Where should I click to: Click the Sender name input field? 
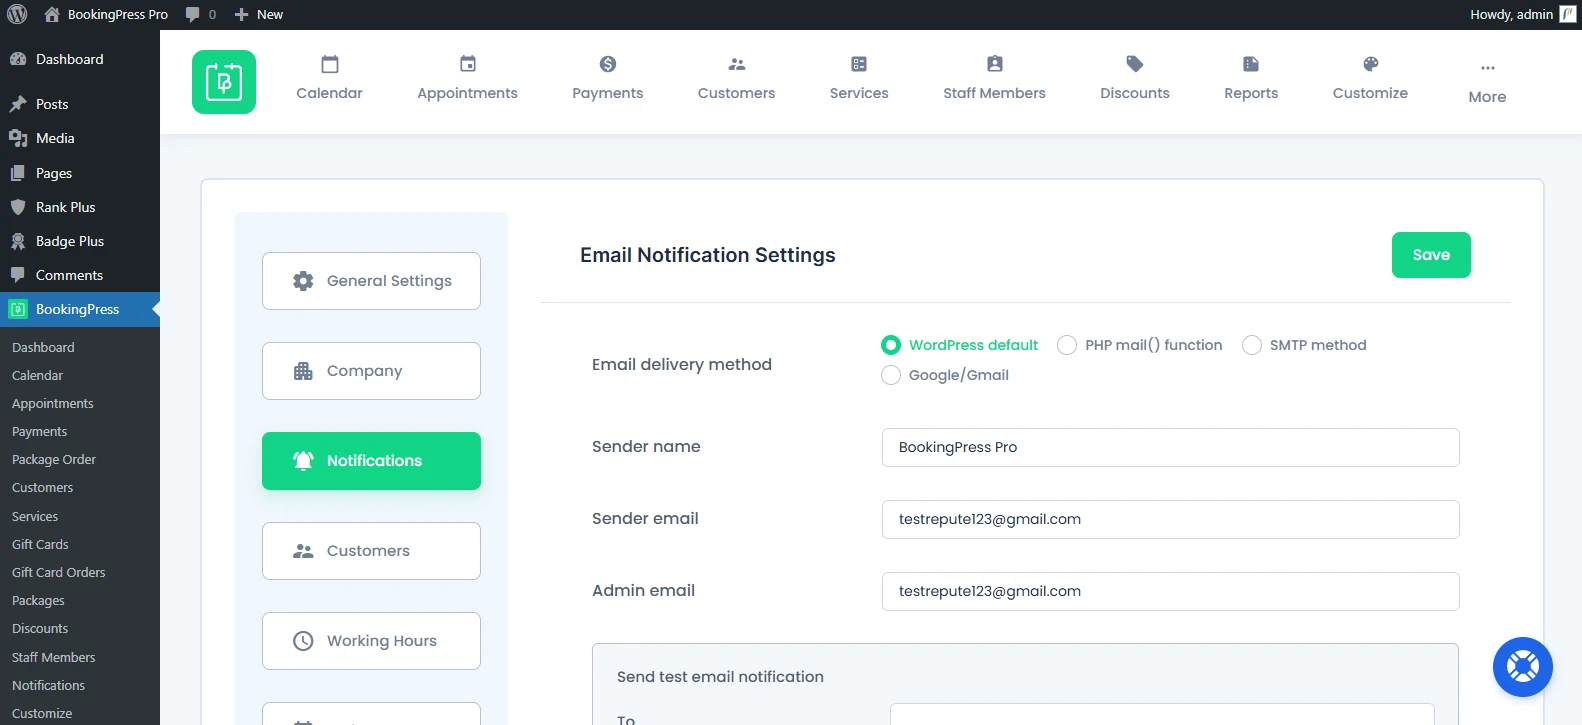[1171, 447]
